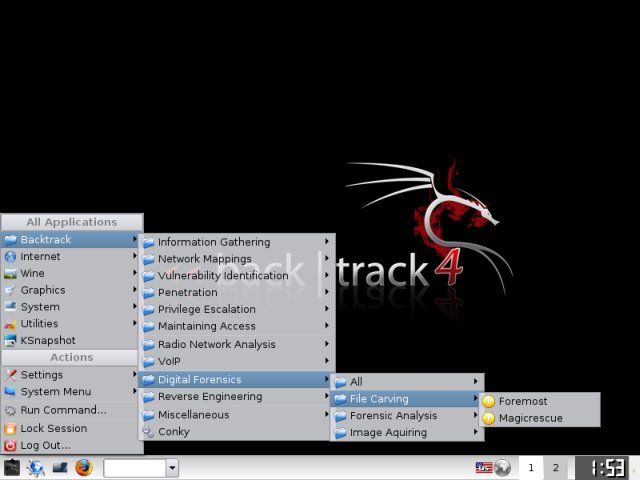The image size is (640, 480).
Task: Open the Reverse Engineering menu entry
Action: (237, 396)
